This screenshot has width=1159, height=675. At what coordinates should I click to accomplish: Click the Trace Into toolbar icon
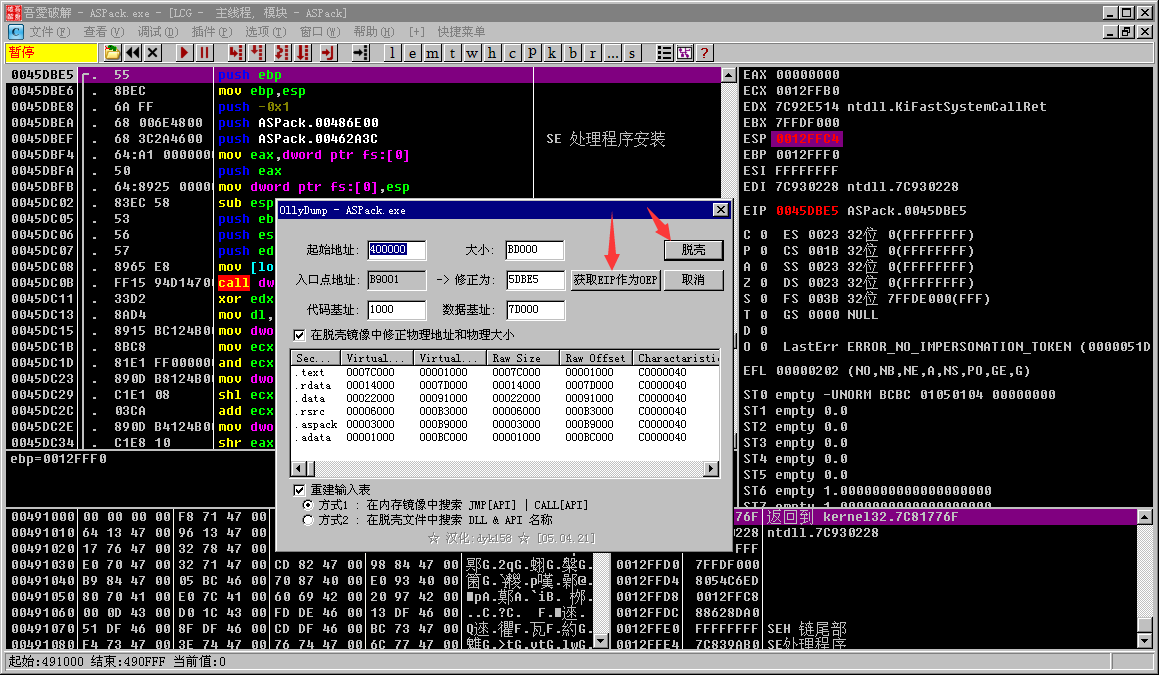pyautogui.click(x=282, y=52)
